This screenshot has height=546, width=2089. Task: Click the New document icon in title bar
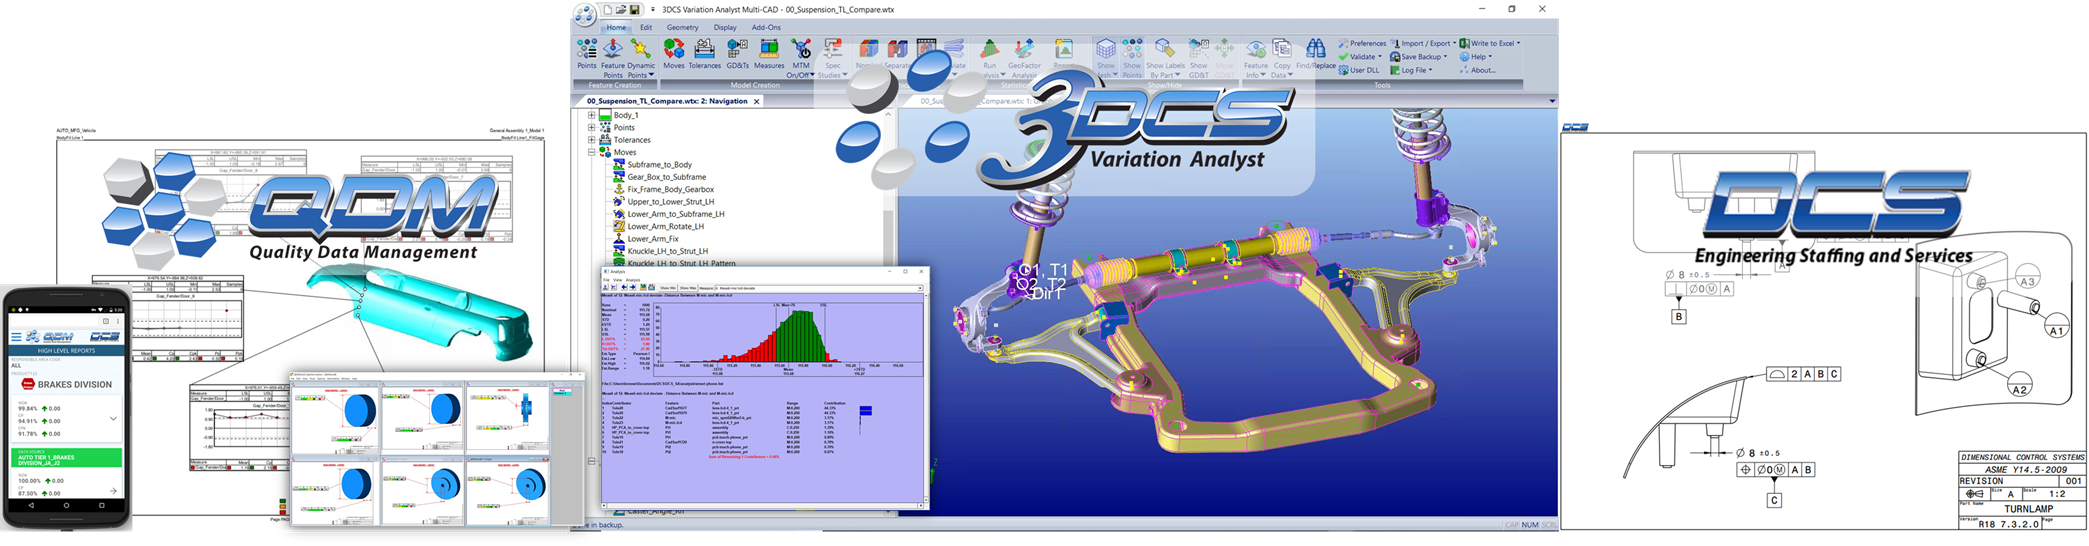[x=607, y=10]
